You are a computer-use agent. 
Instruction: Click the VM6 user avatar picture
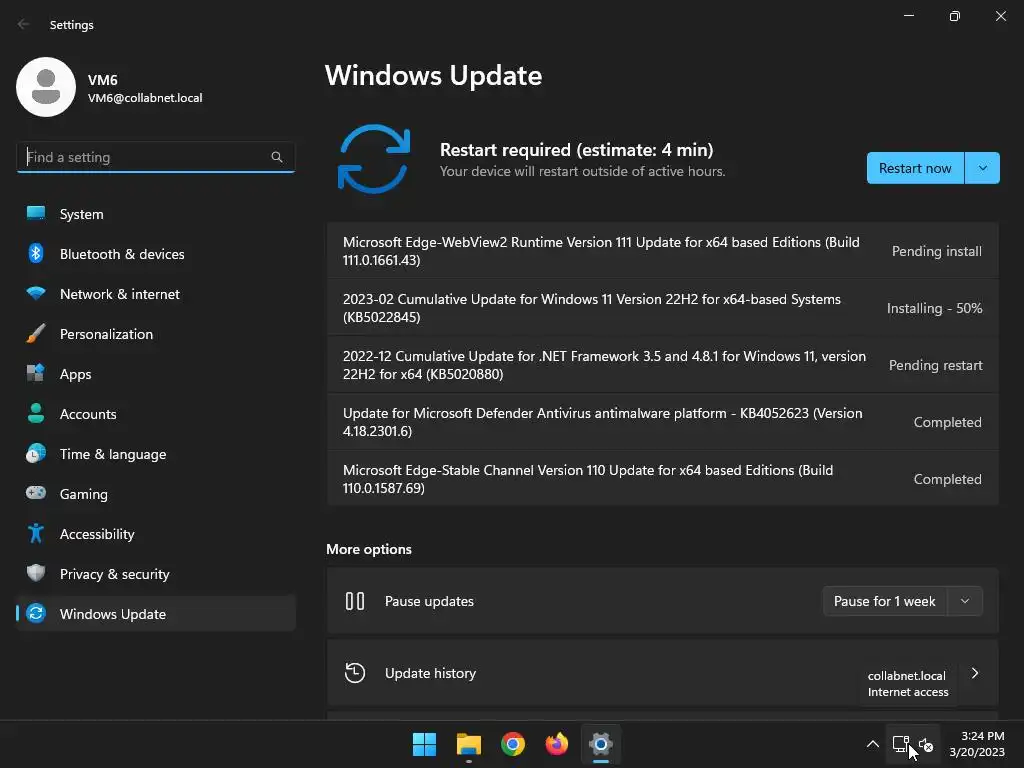(46, 87)
